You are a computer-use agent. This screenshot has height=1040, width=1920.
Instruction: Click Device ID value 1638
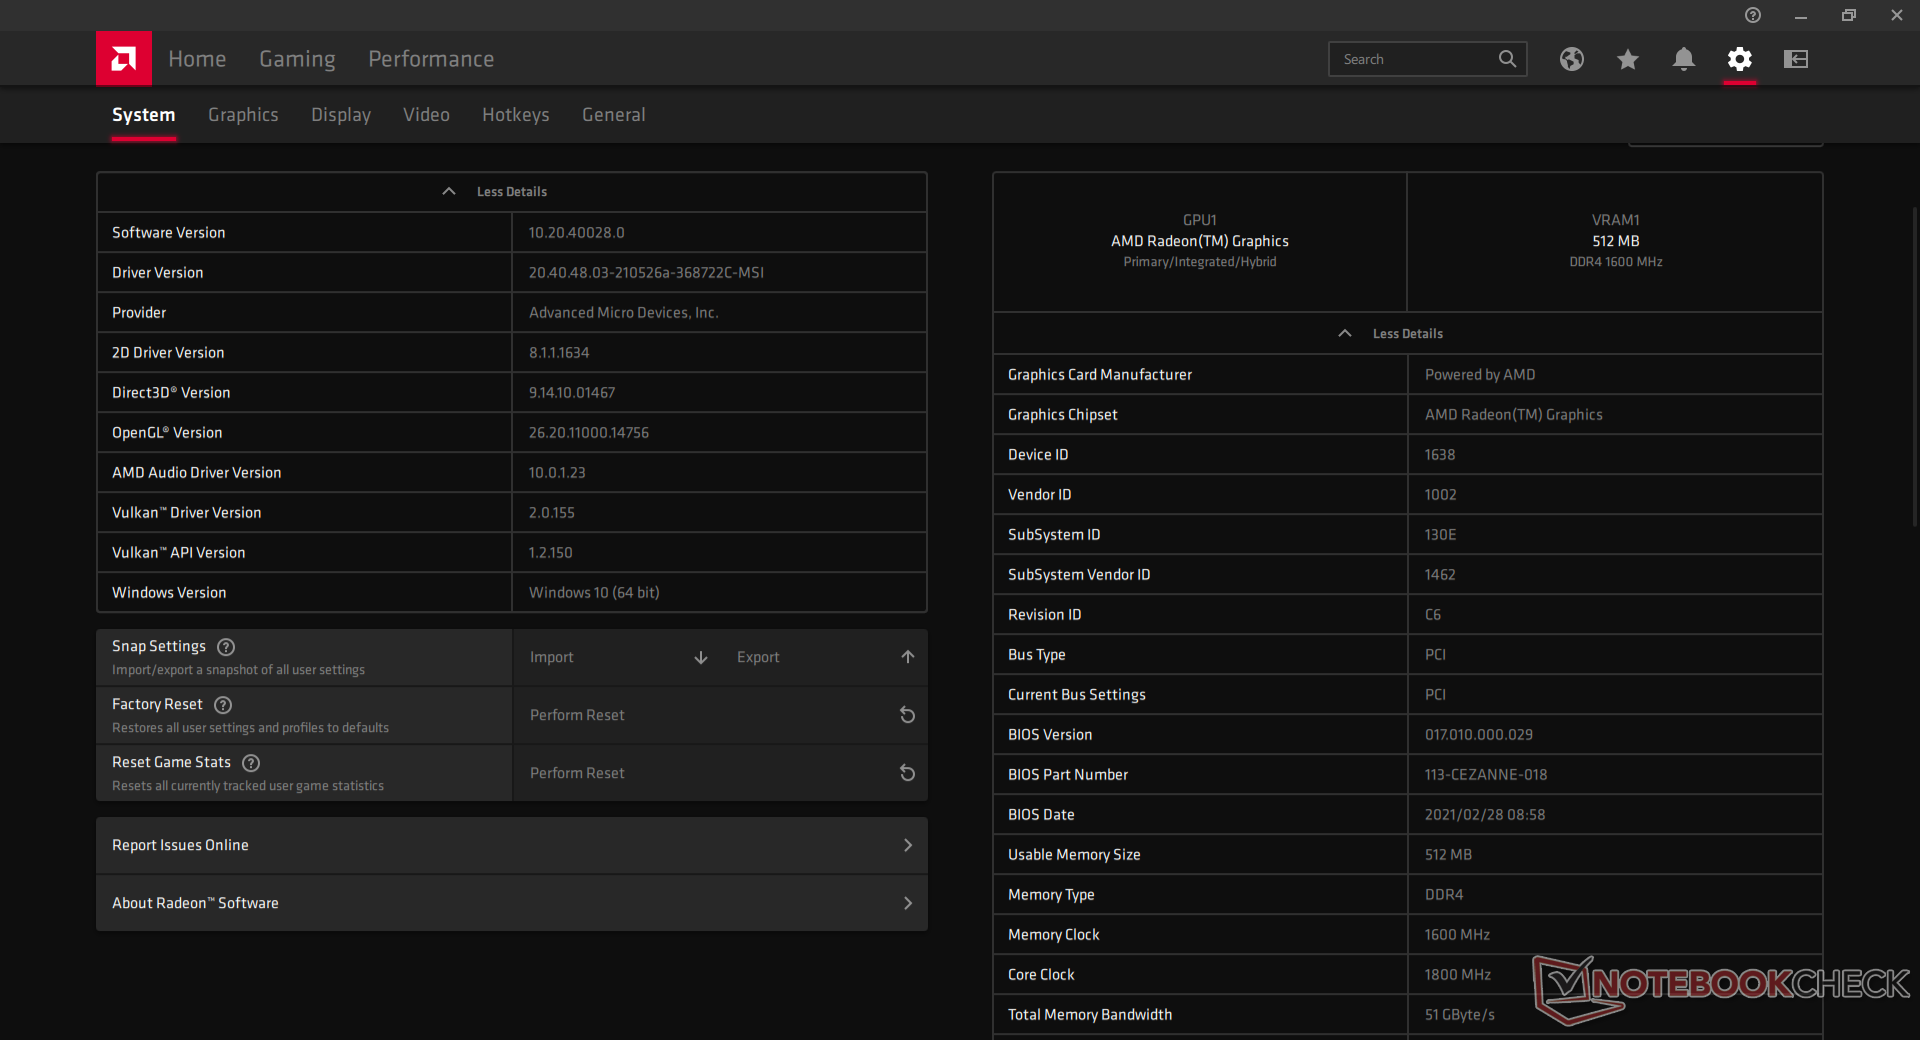[1440, 455]
